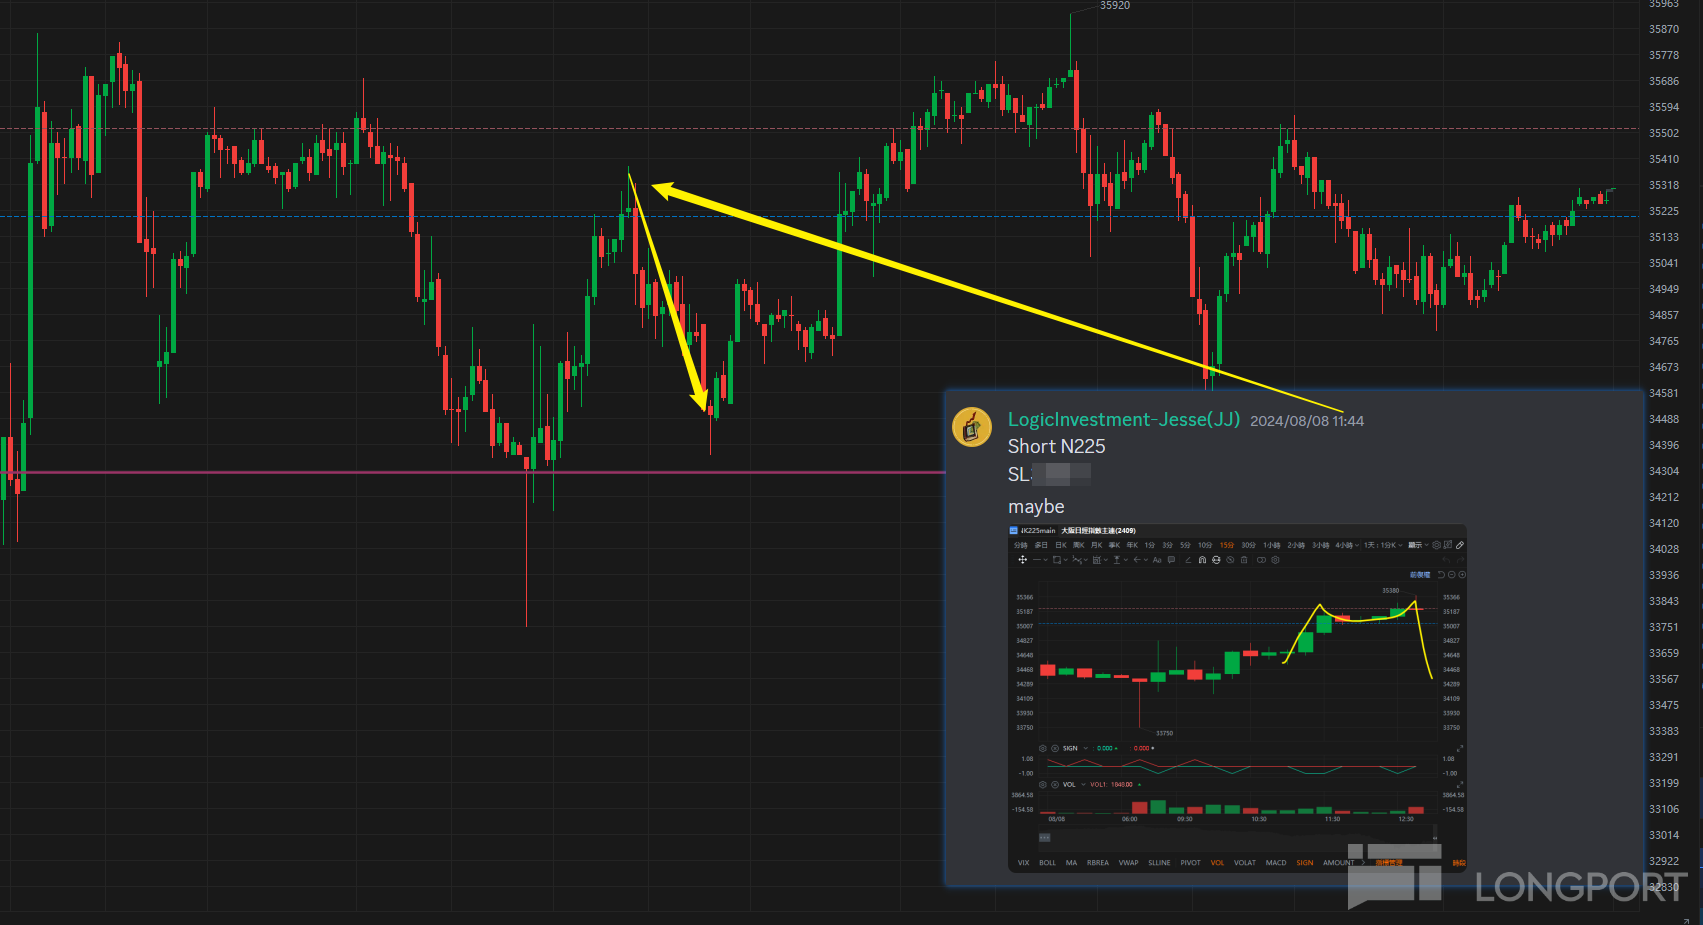Select the Aa text annotation tool
The height and width of the screenshot is (925, 1703).
(1157, 560)
